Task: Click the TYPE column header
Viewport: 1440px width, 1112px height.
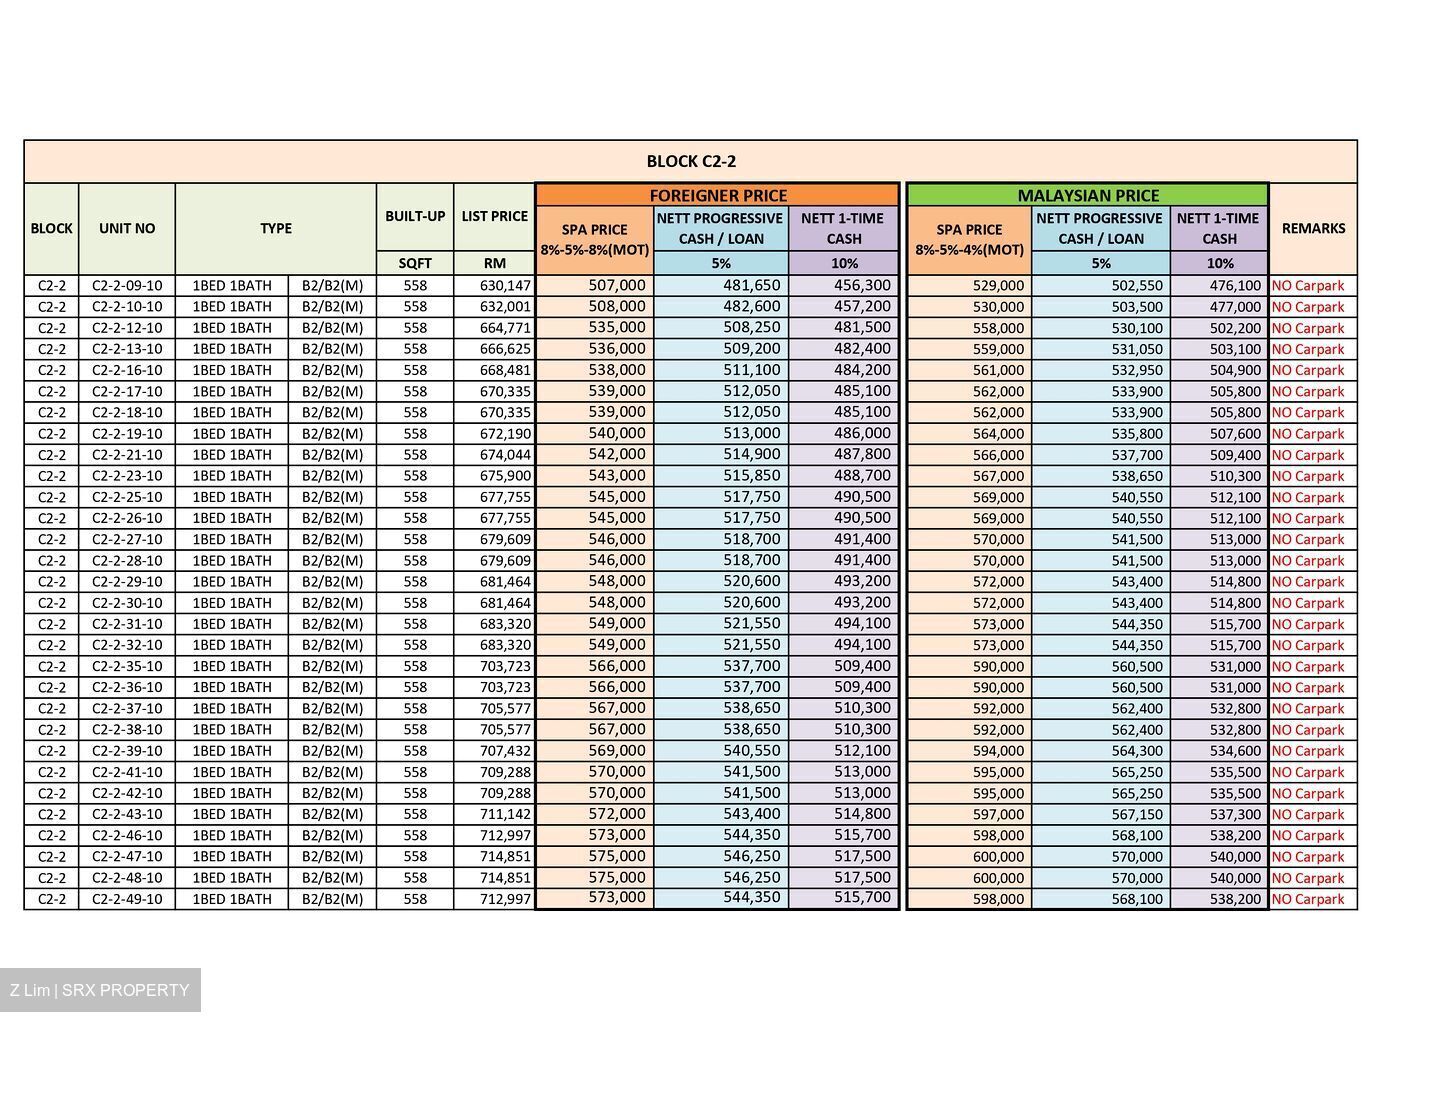Action: click(276, 228)
